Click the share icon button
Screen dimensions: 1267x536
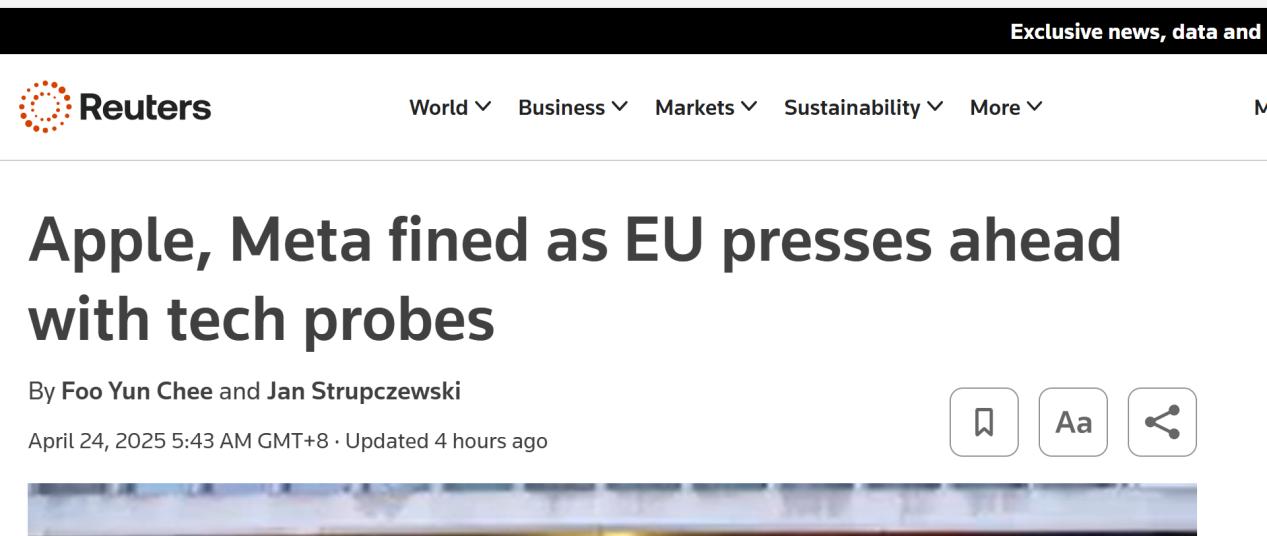[x=1162, y=422]
